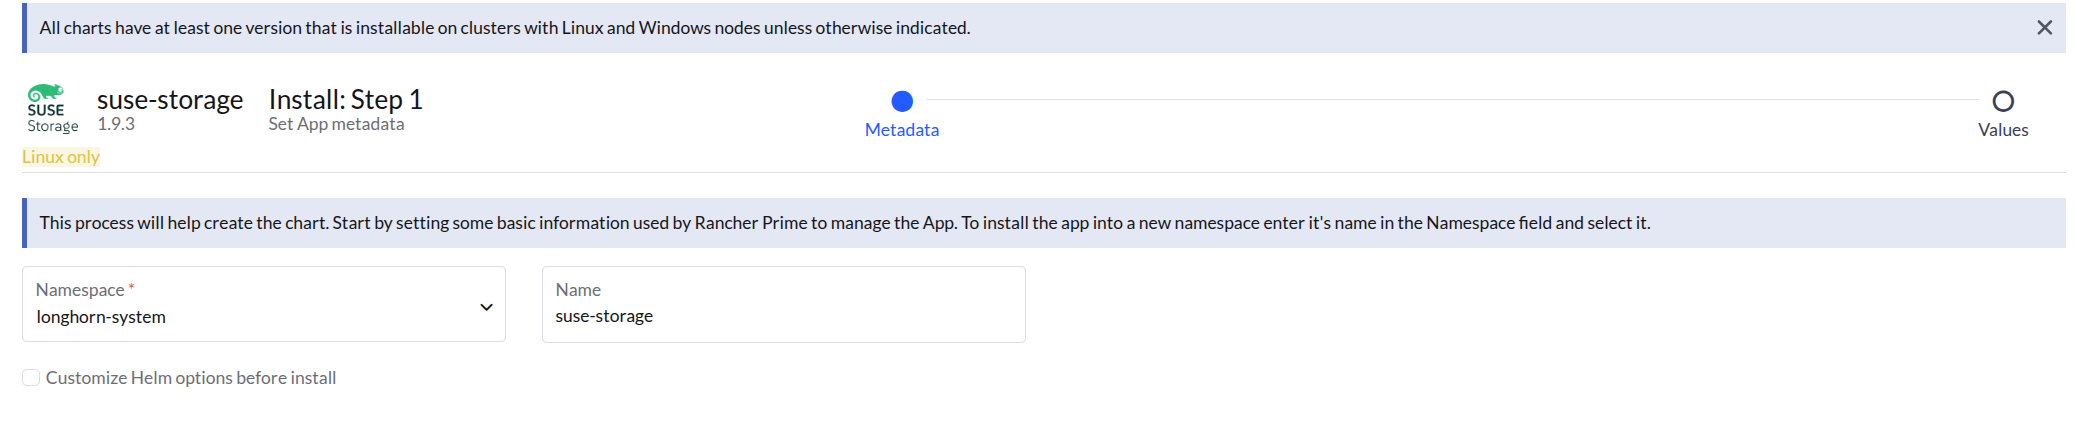Click version number 1.9.3
Viewport: 2077px width, 428px height.
pyautogui.click(x=116, y=124)
